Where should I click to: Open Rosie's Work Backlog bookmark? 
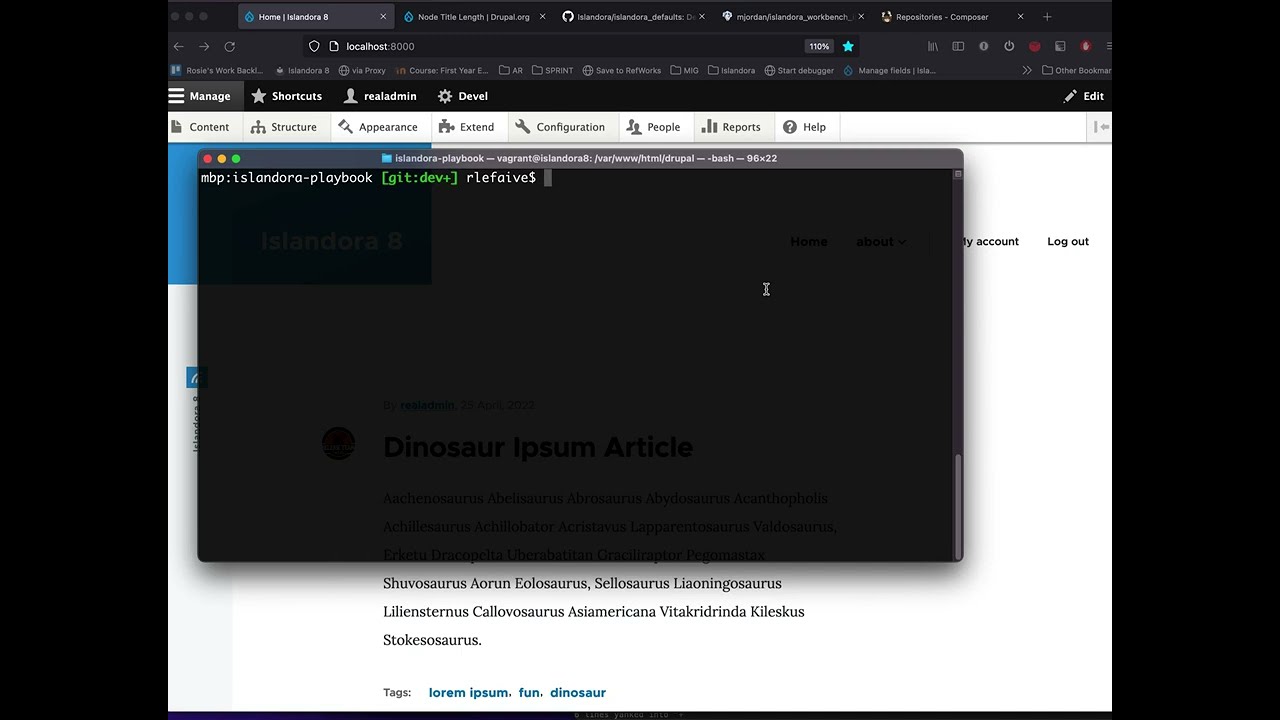click(x=217, y=71)
